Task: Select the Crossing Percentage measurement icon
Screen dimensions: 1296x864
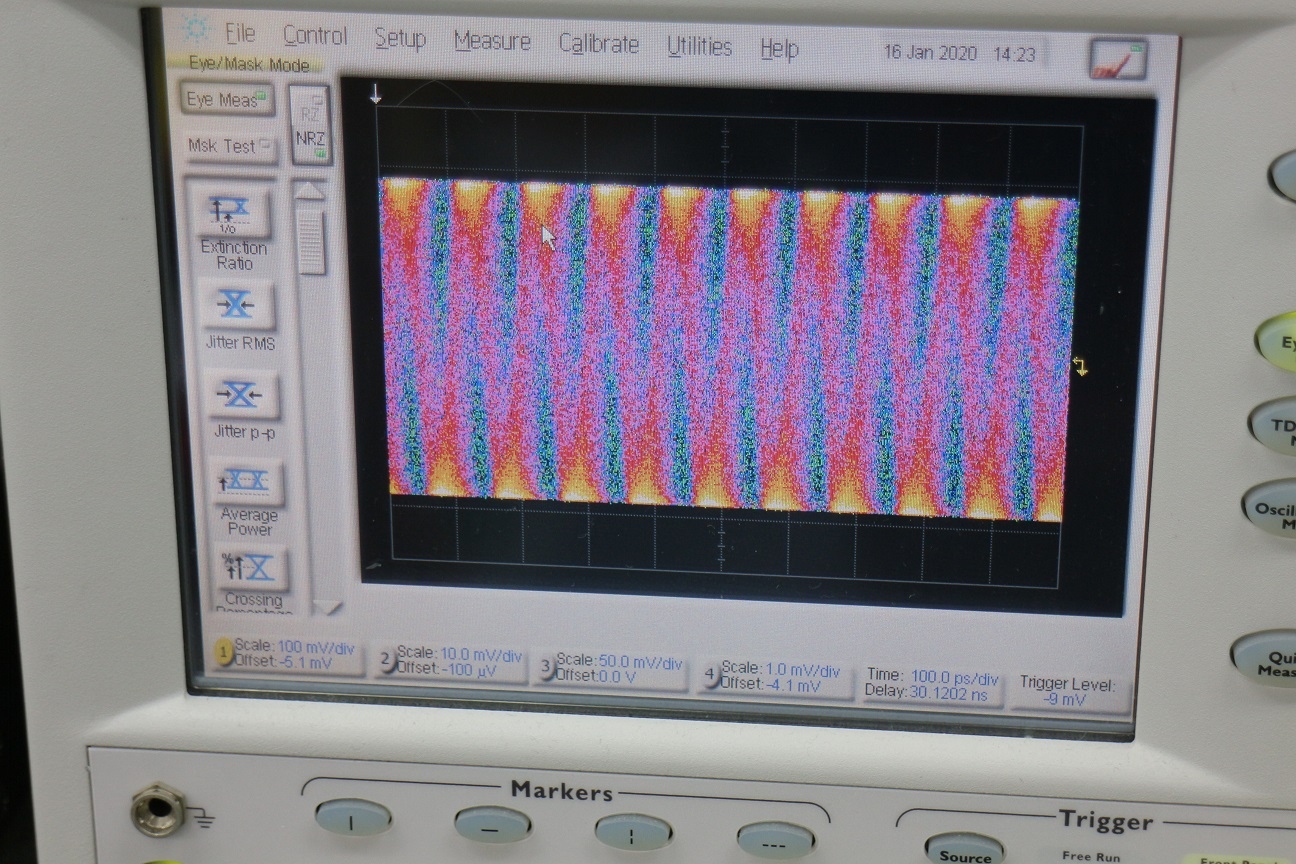Action: (x=252, y=569)
